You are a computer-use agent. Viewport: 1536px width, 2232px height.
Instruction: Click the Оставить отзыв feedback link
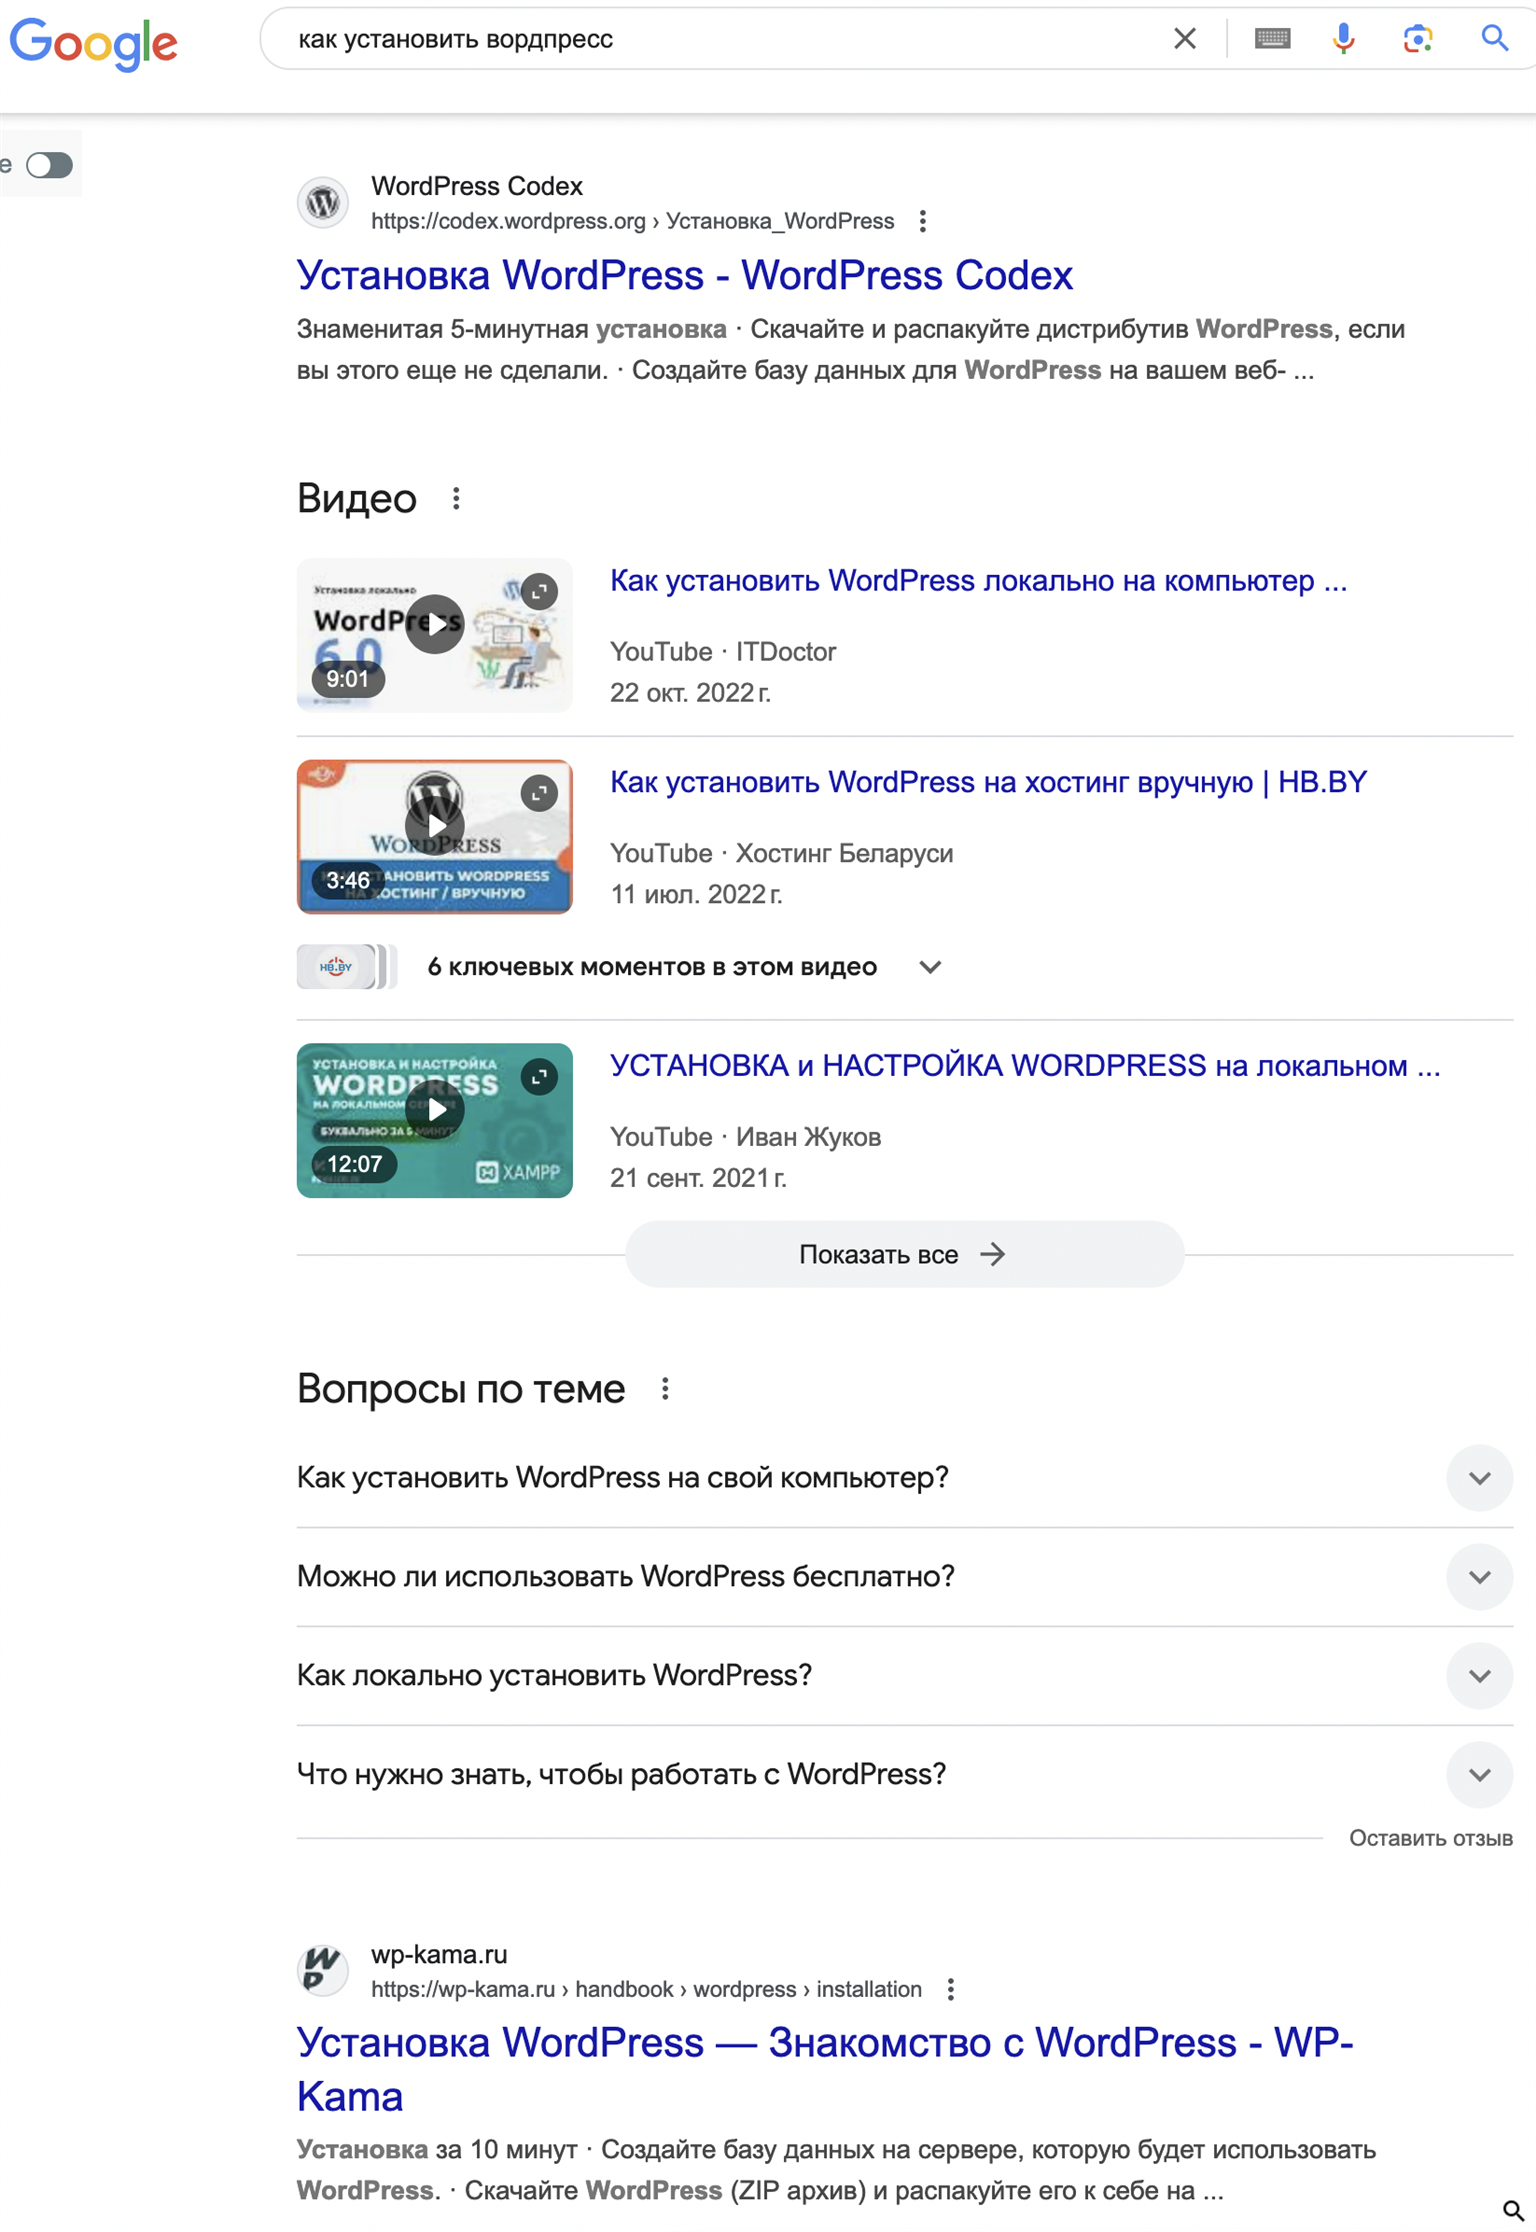pyautogui.click(x=1430, y=1838)
